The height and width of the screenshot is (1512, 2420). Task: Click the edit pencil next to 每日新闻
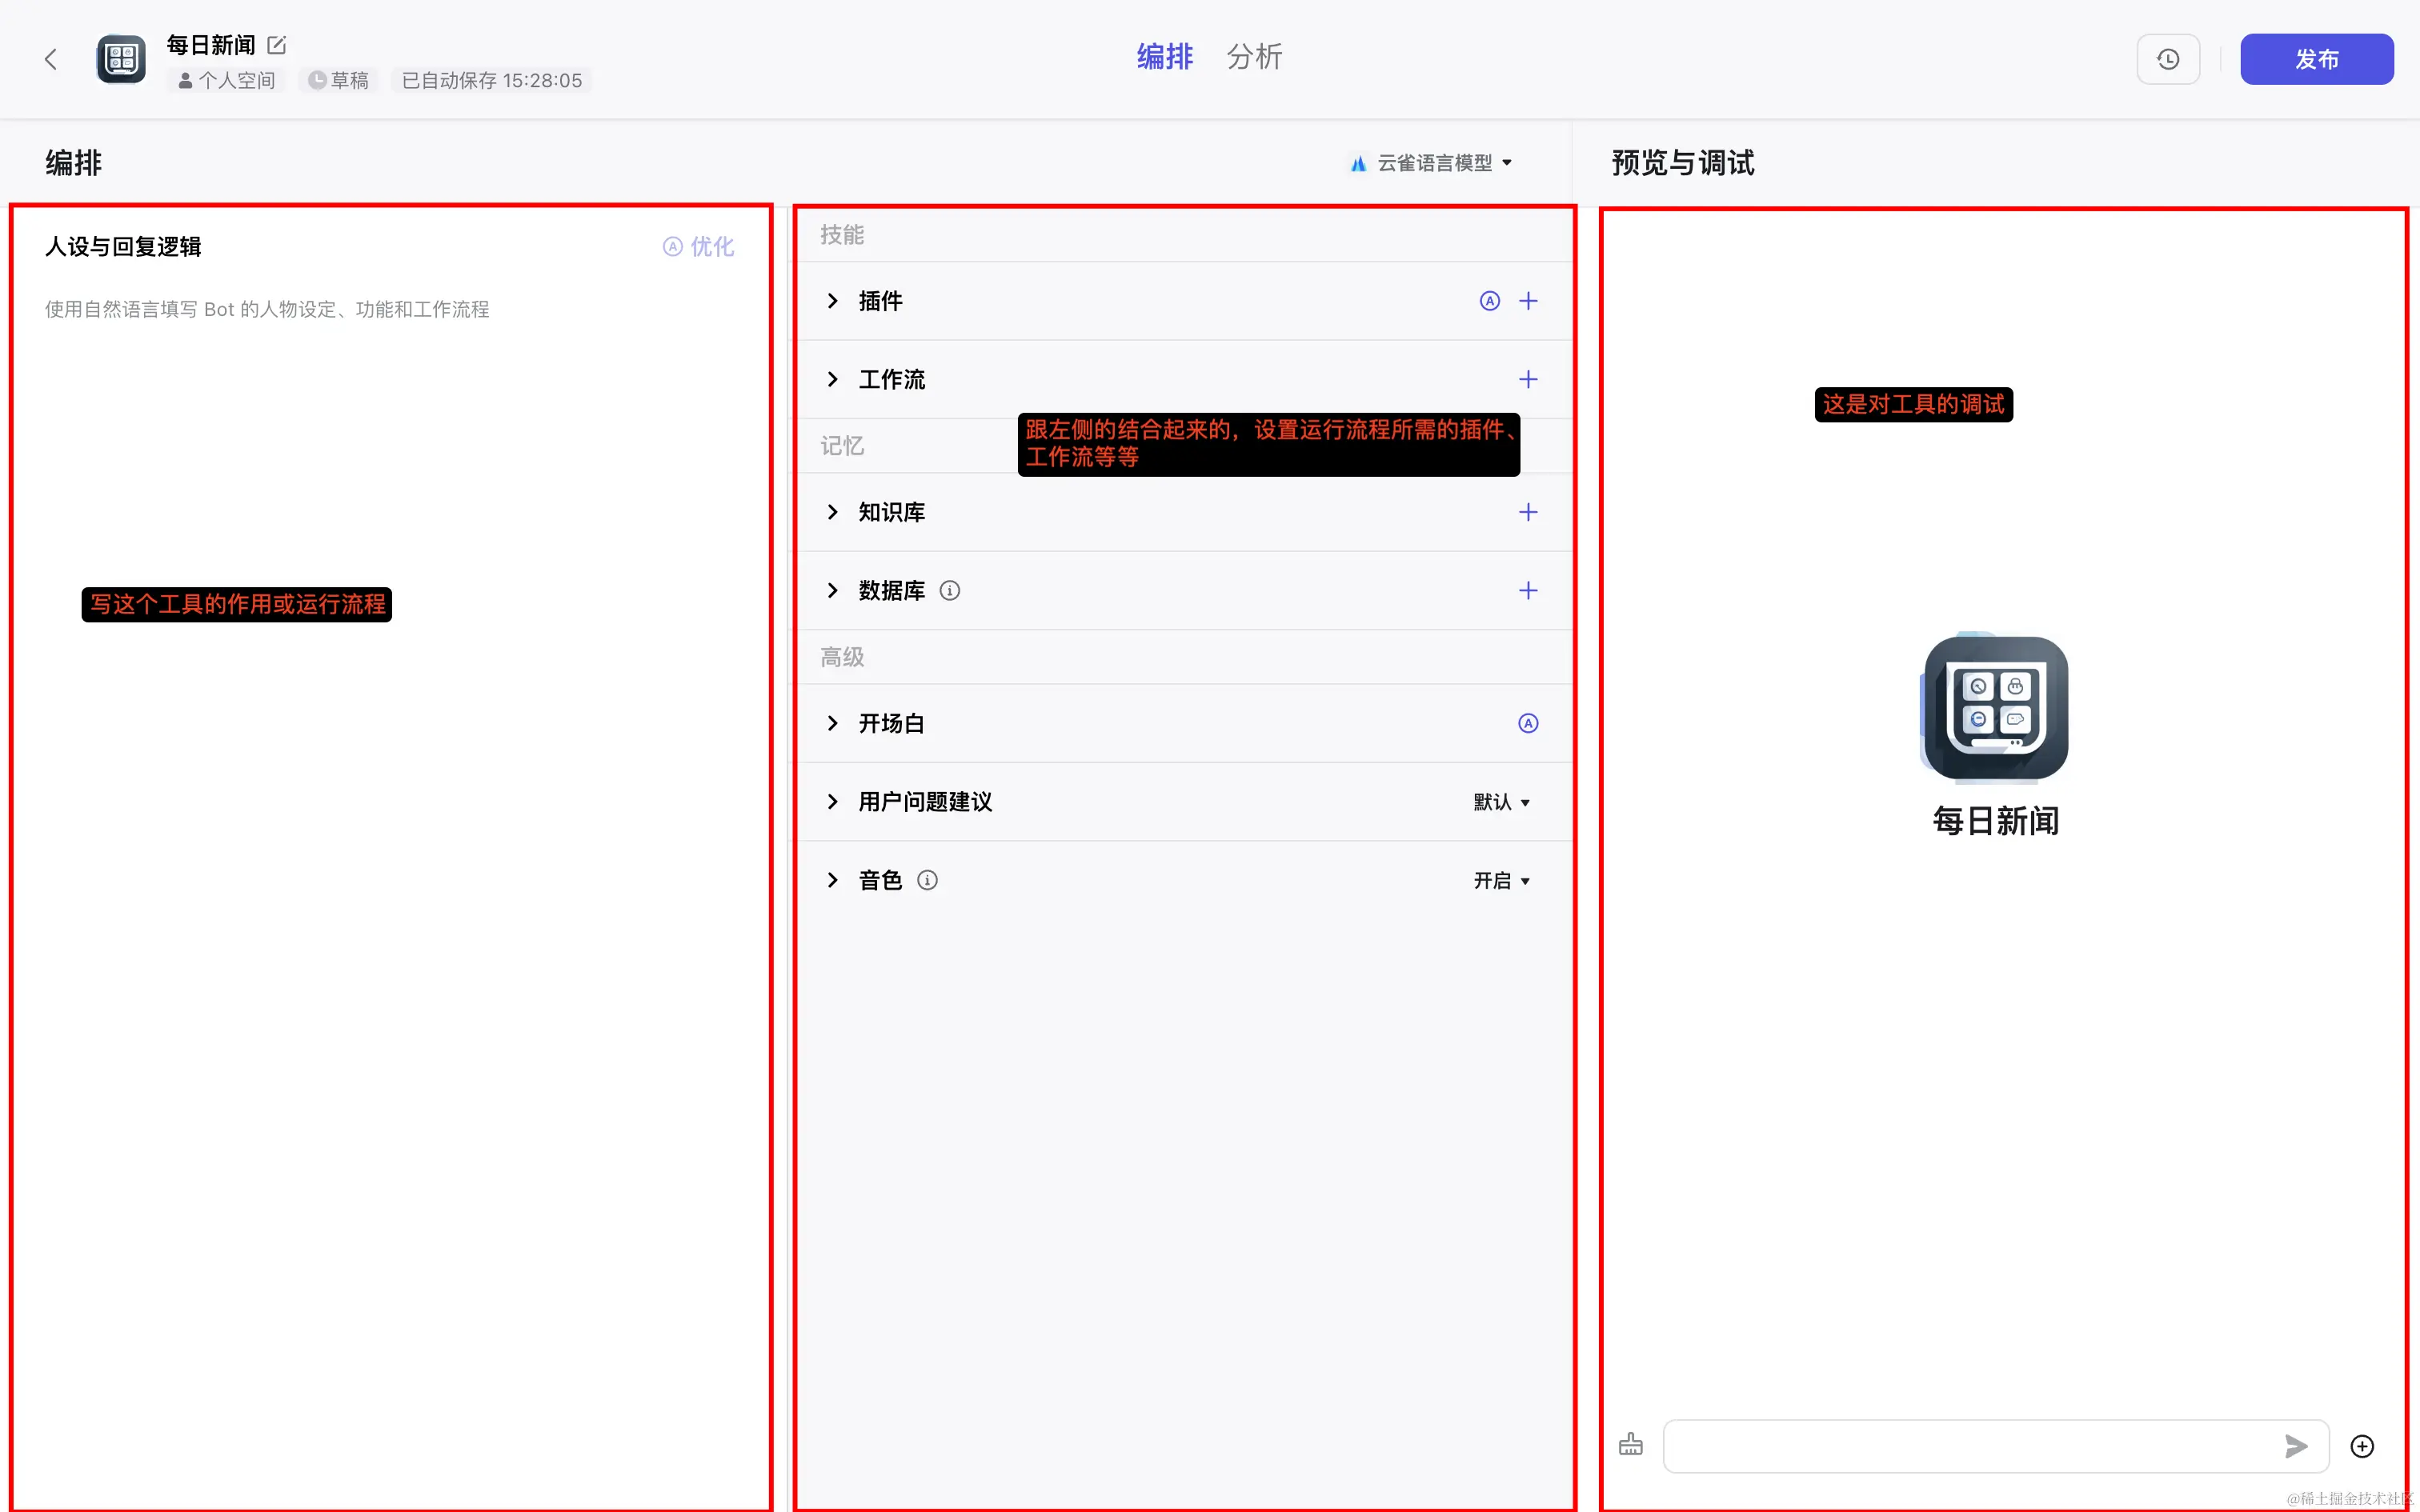pos(277,45)
